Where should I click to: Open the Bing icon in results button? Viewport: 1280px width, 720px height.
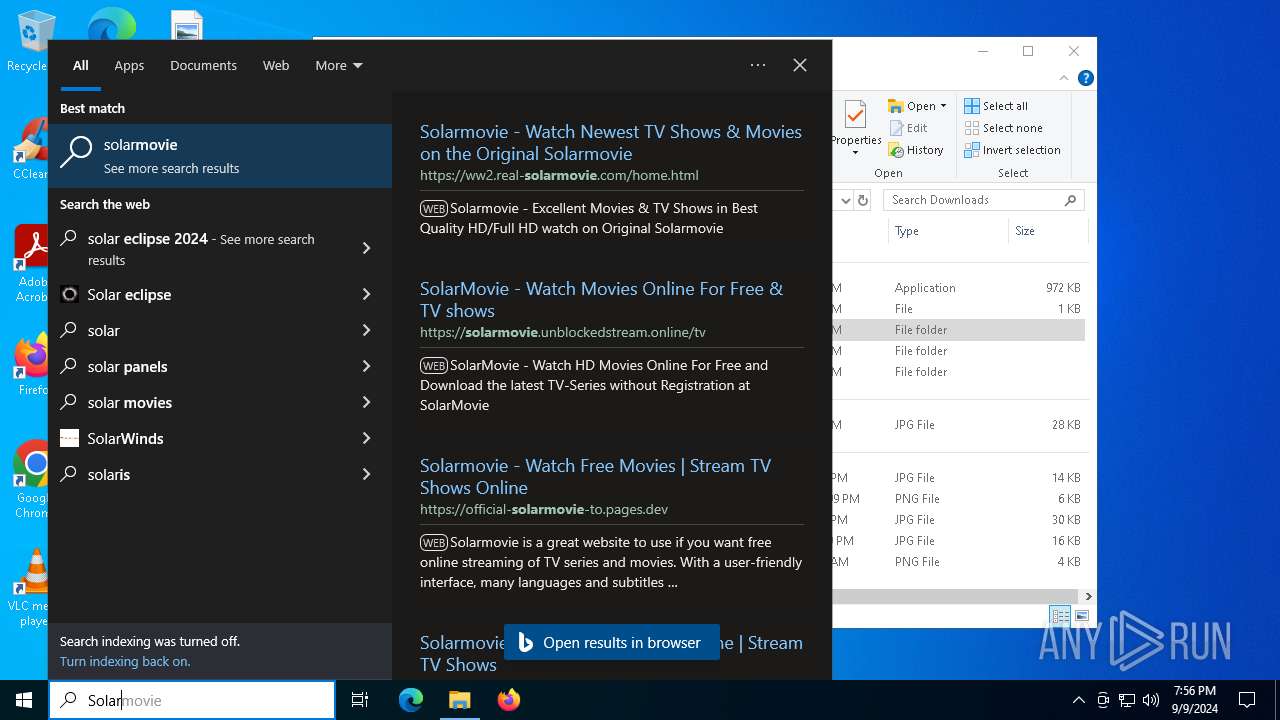click(525, 642)
